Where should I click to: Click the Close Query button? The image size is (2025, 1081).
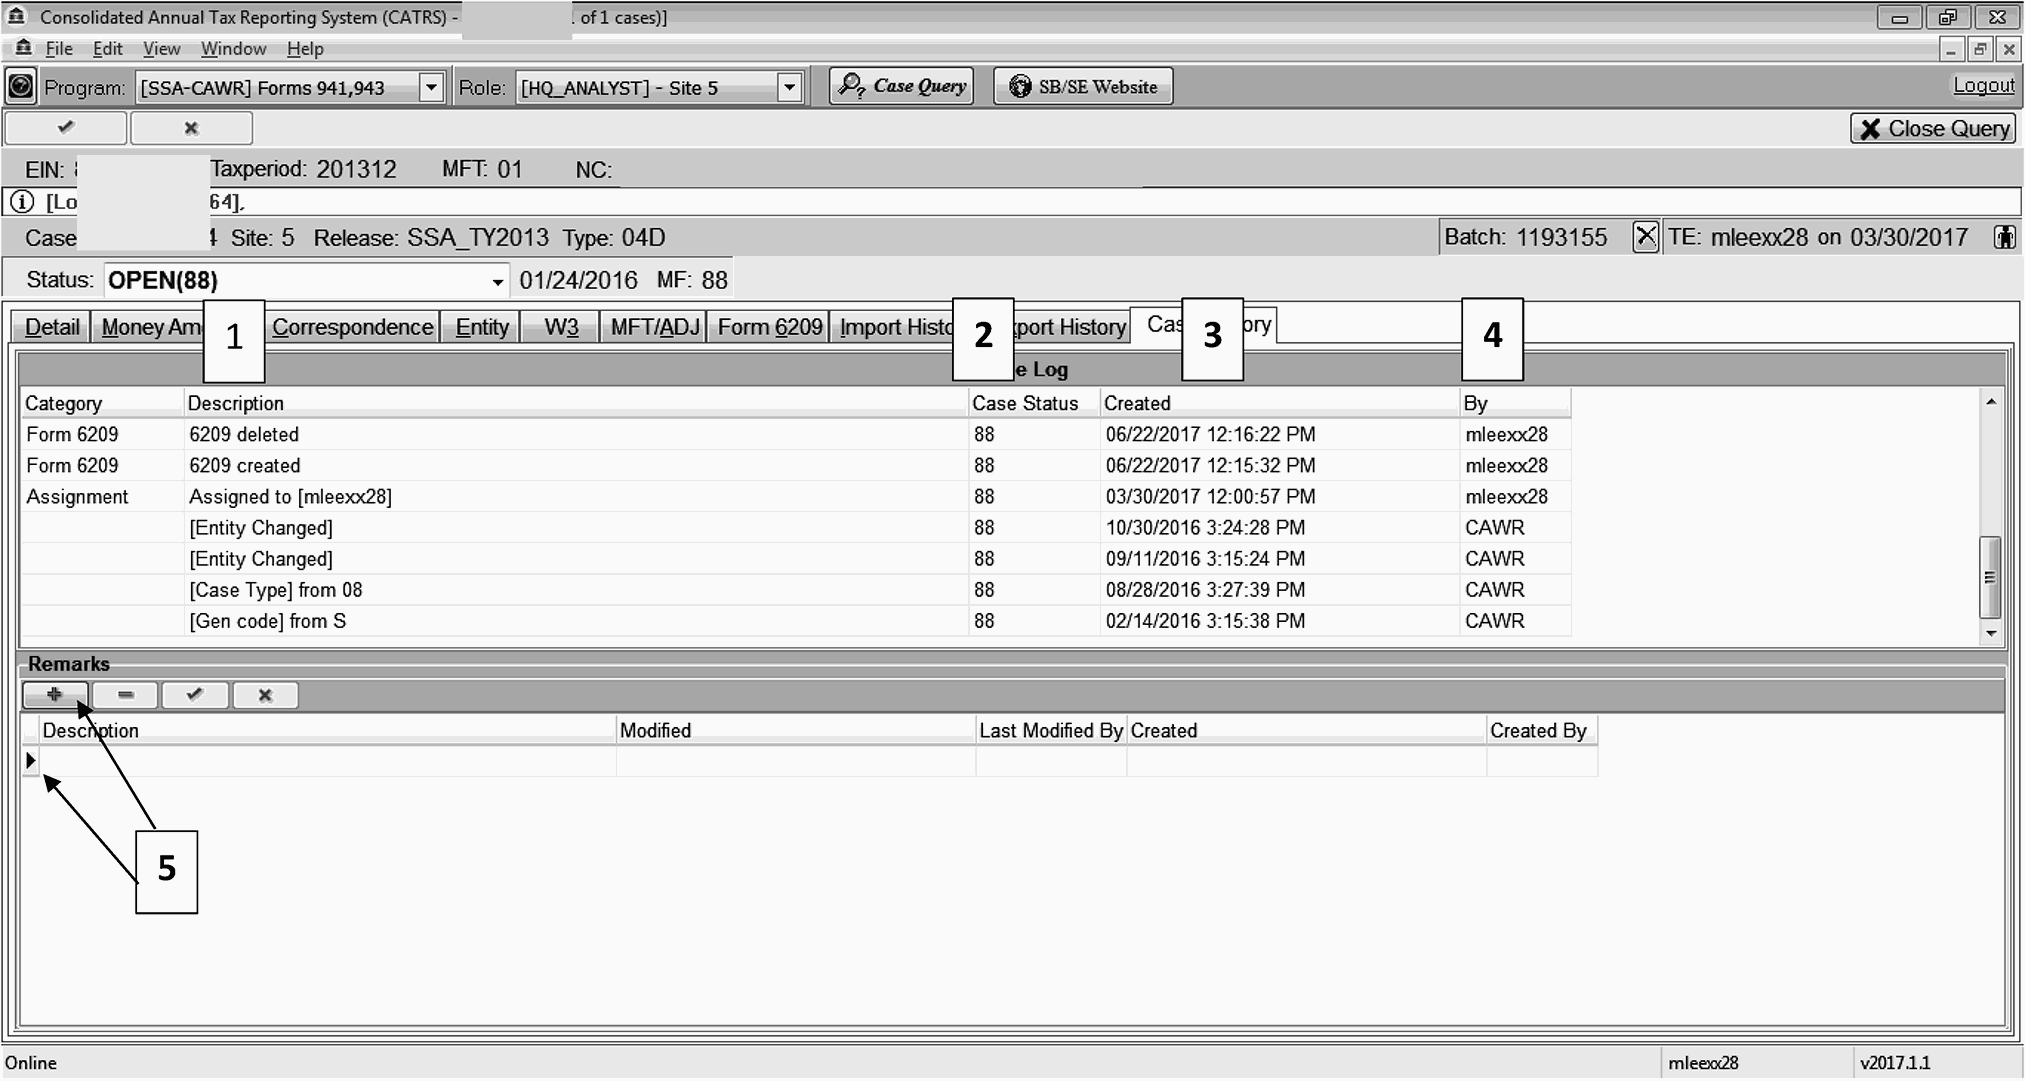1934,128
